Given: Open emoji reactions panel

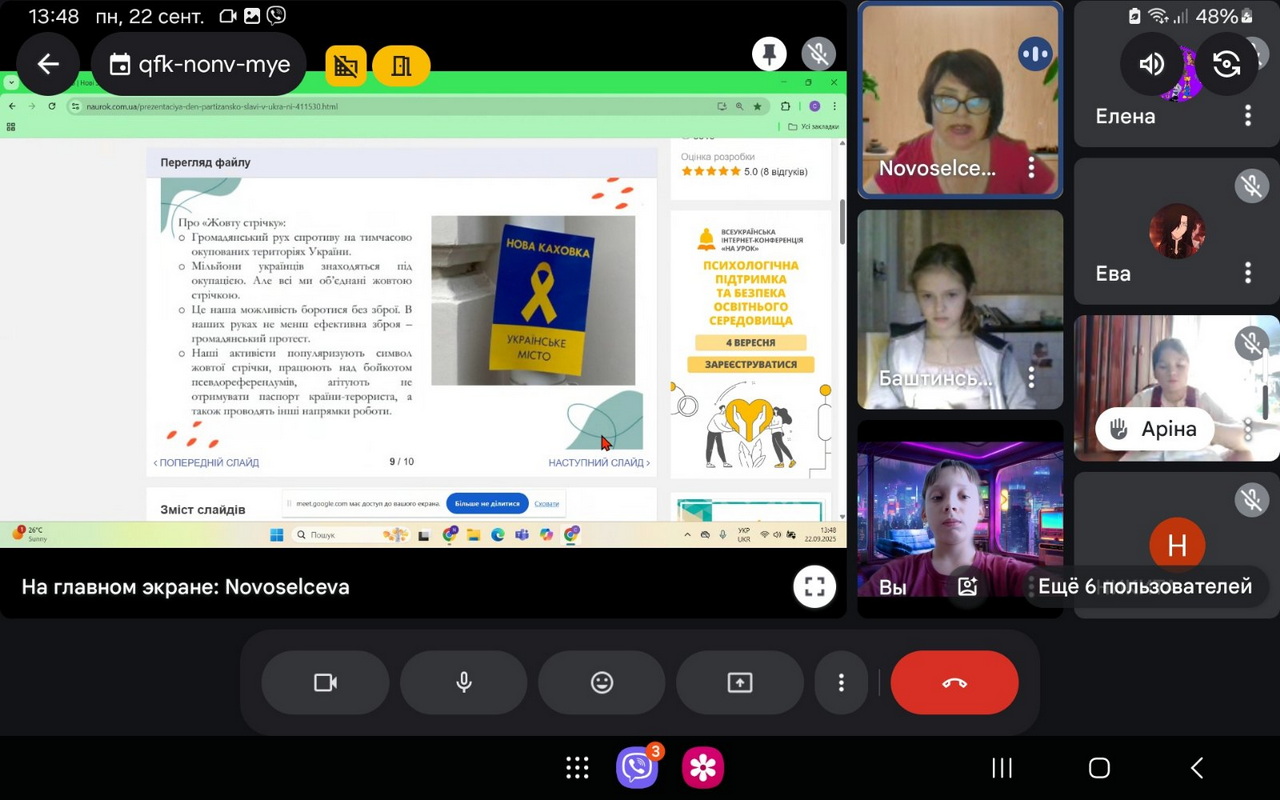Looking at the screenshot, I should 602,682.
